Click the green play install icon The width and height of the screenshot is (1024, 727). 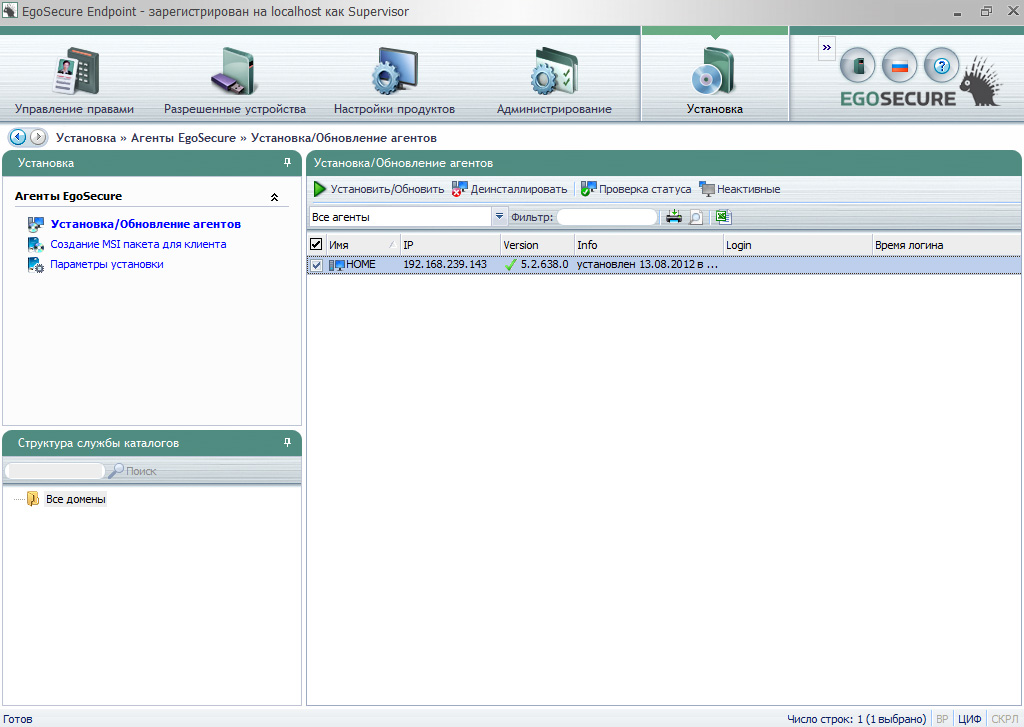click(319, 189)
